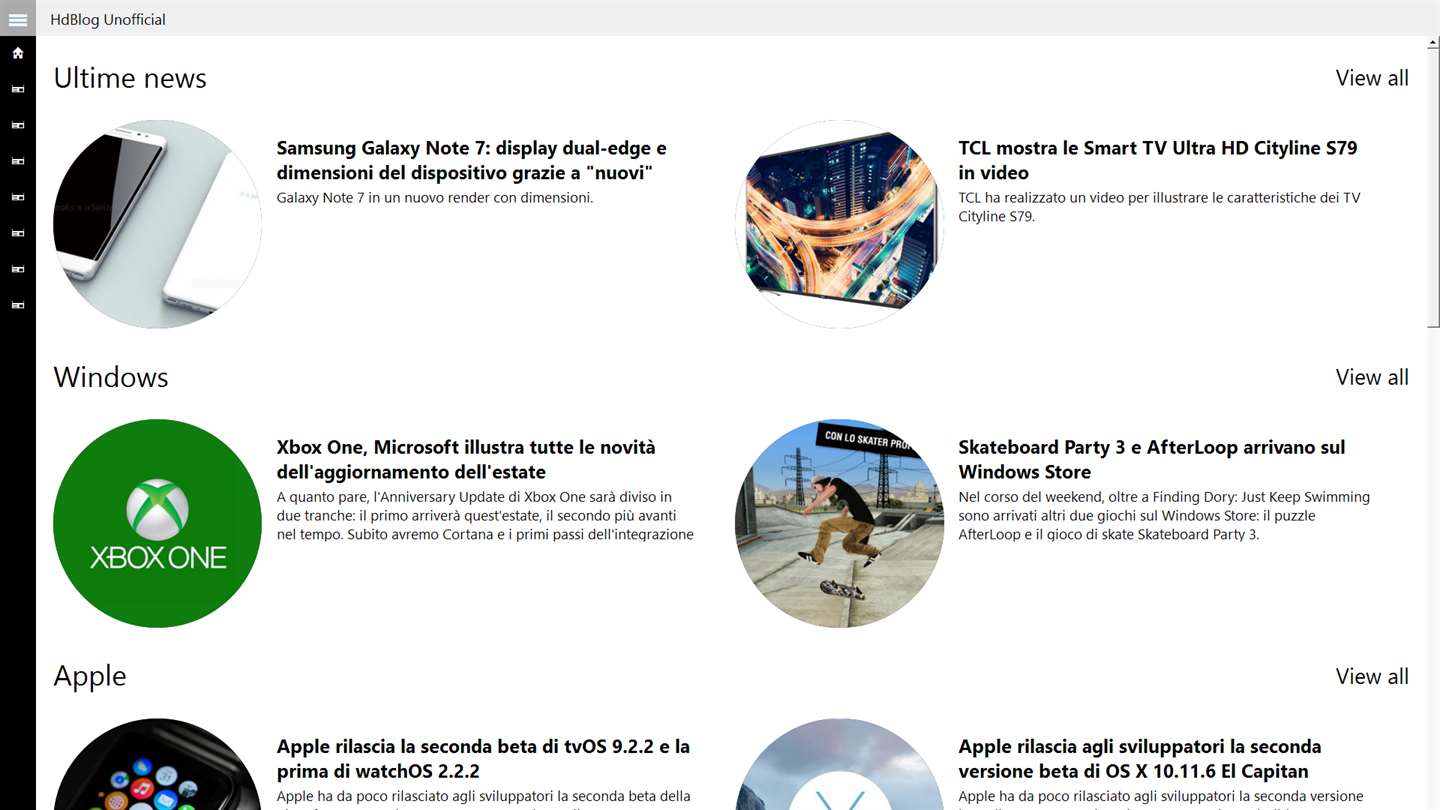Click the HdBlog Unofficial app title
The height and width of the screenshot is (810, 1440).
[x=108, y=19]
